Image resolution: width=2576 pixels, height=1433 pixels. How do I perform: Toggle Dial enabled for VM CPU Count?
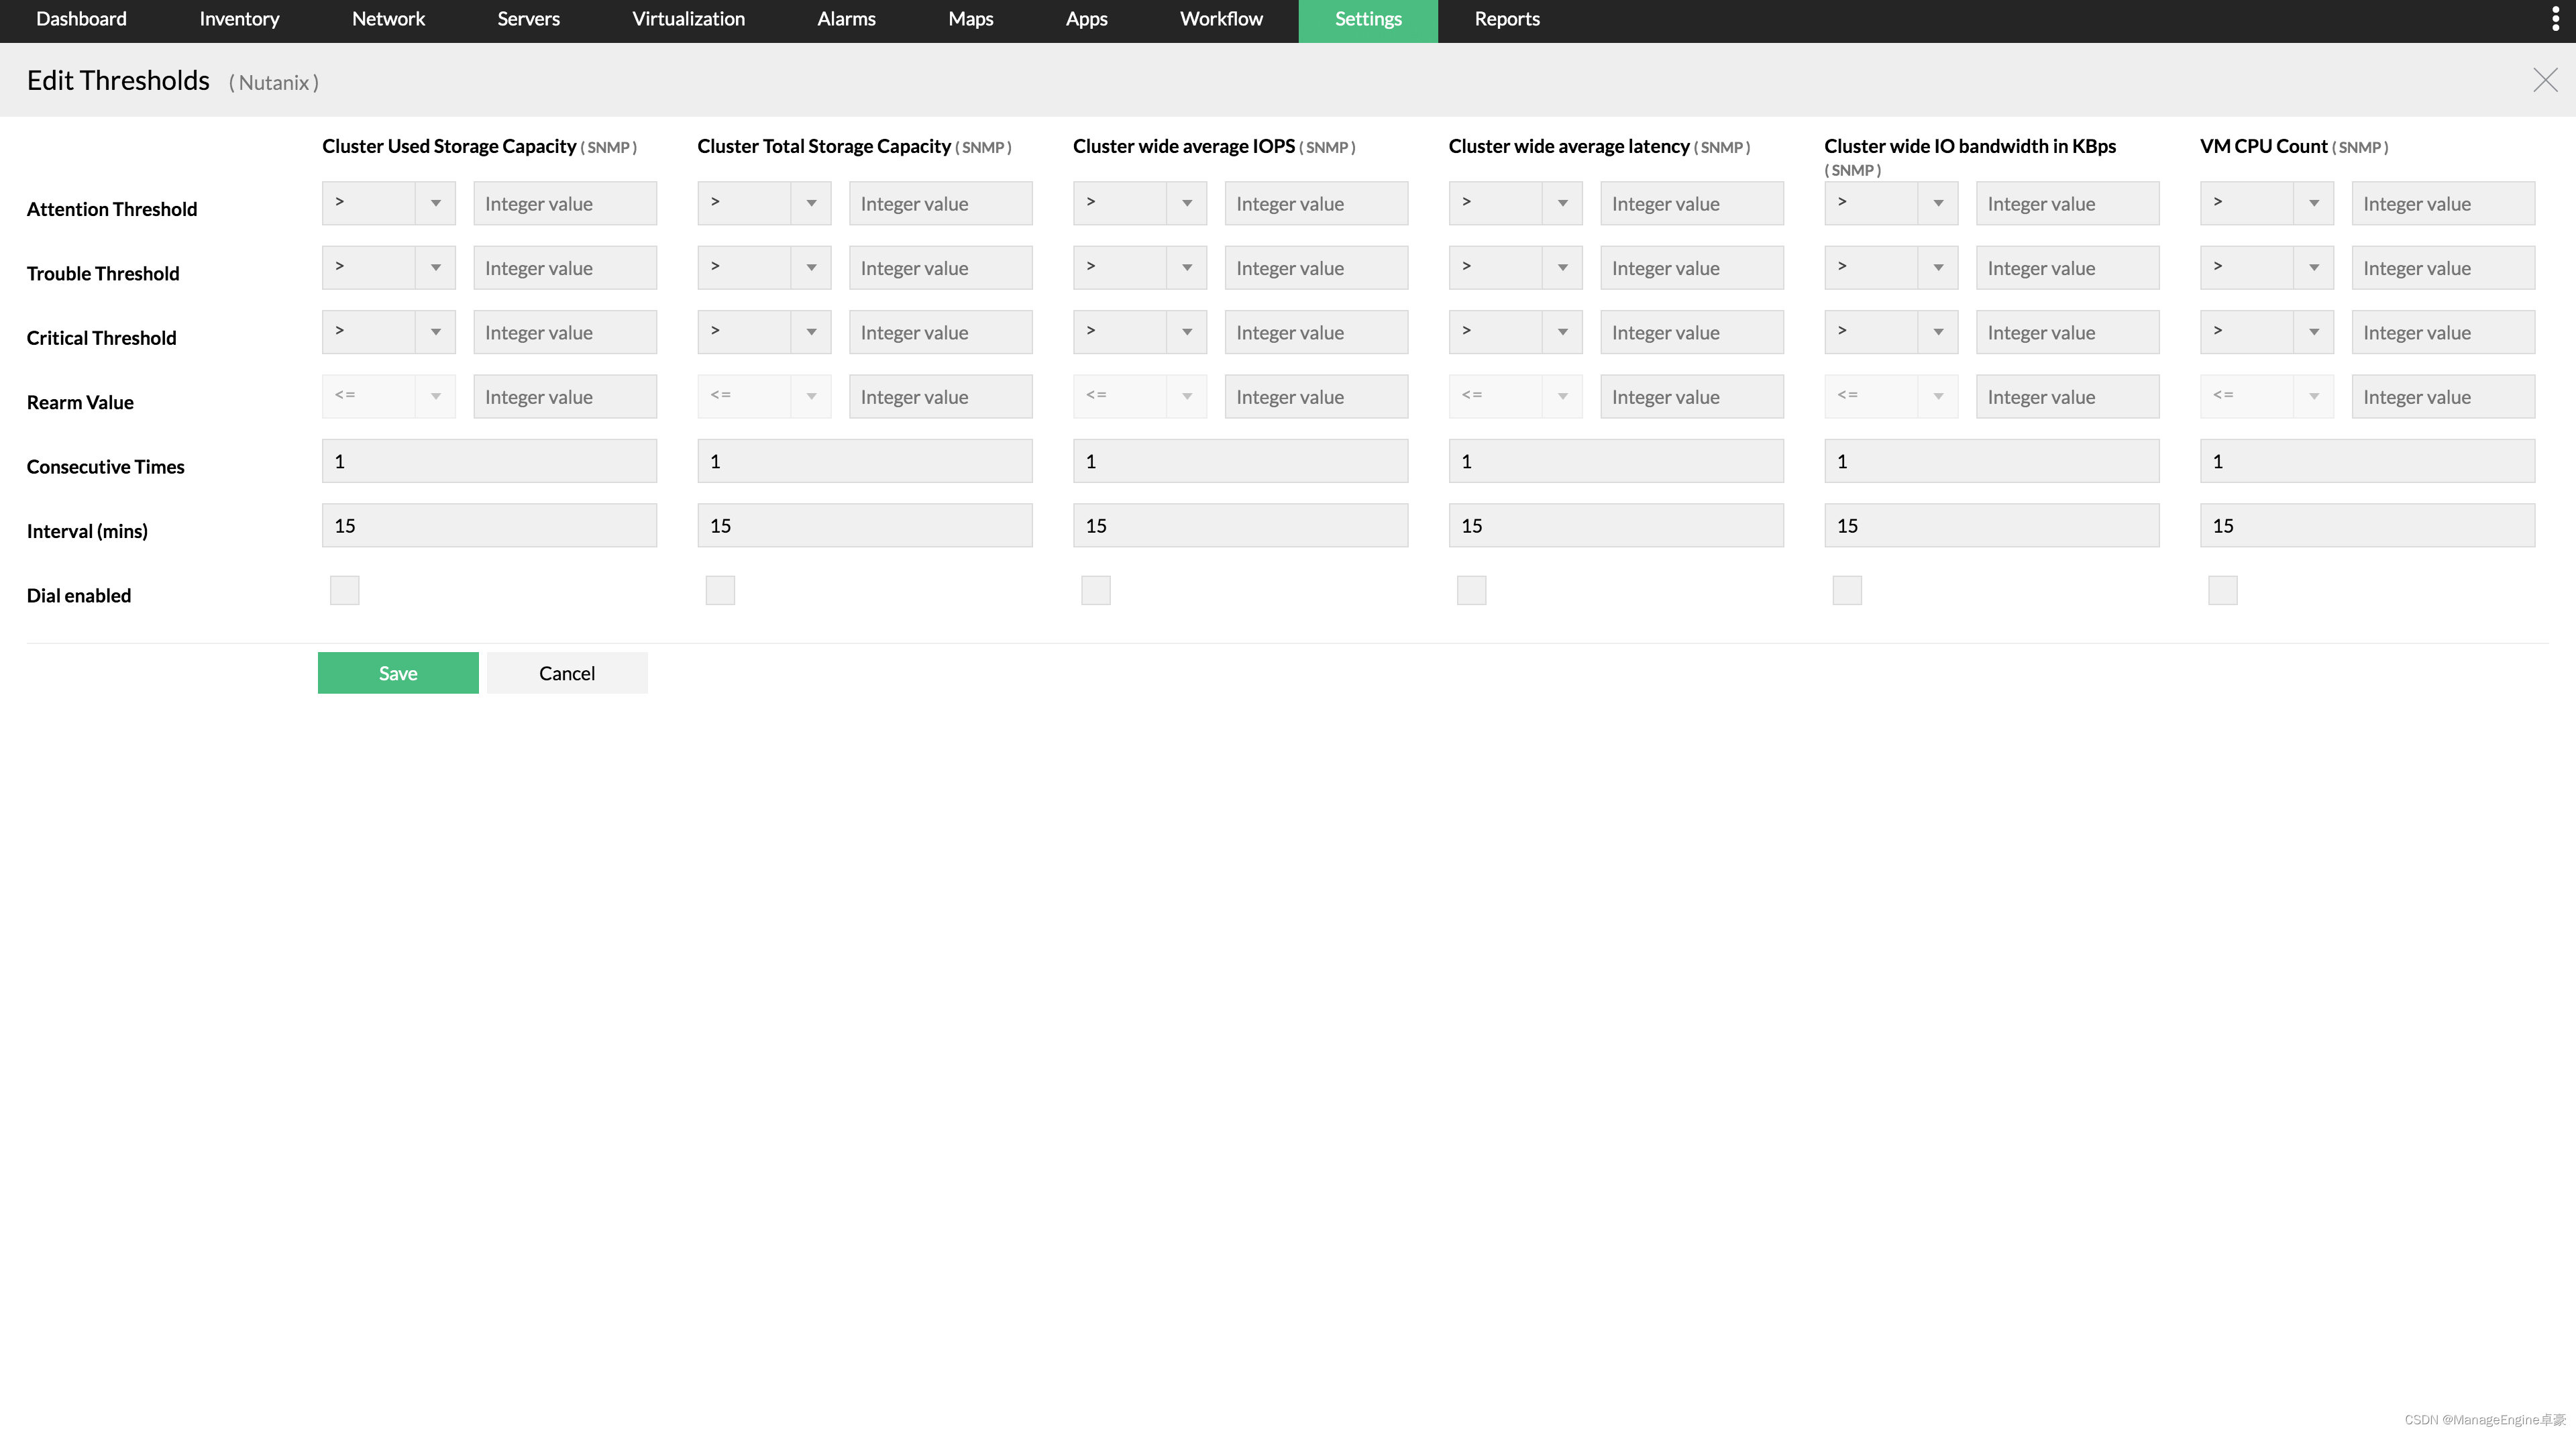[x=2222, y=590]
